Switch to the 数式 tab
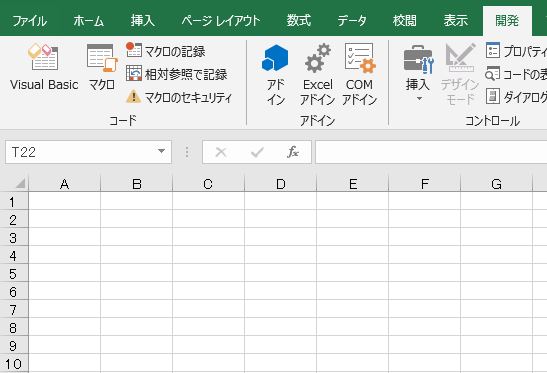547x373 pixels. [299, 21]
